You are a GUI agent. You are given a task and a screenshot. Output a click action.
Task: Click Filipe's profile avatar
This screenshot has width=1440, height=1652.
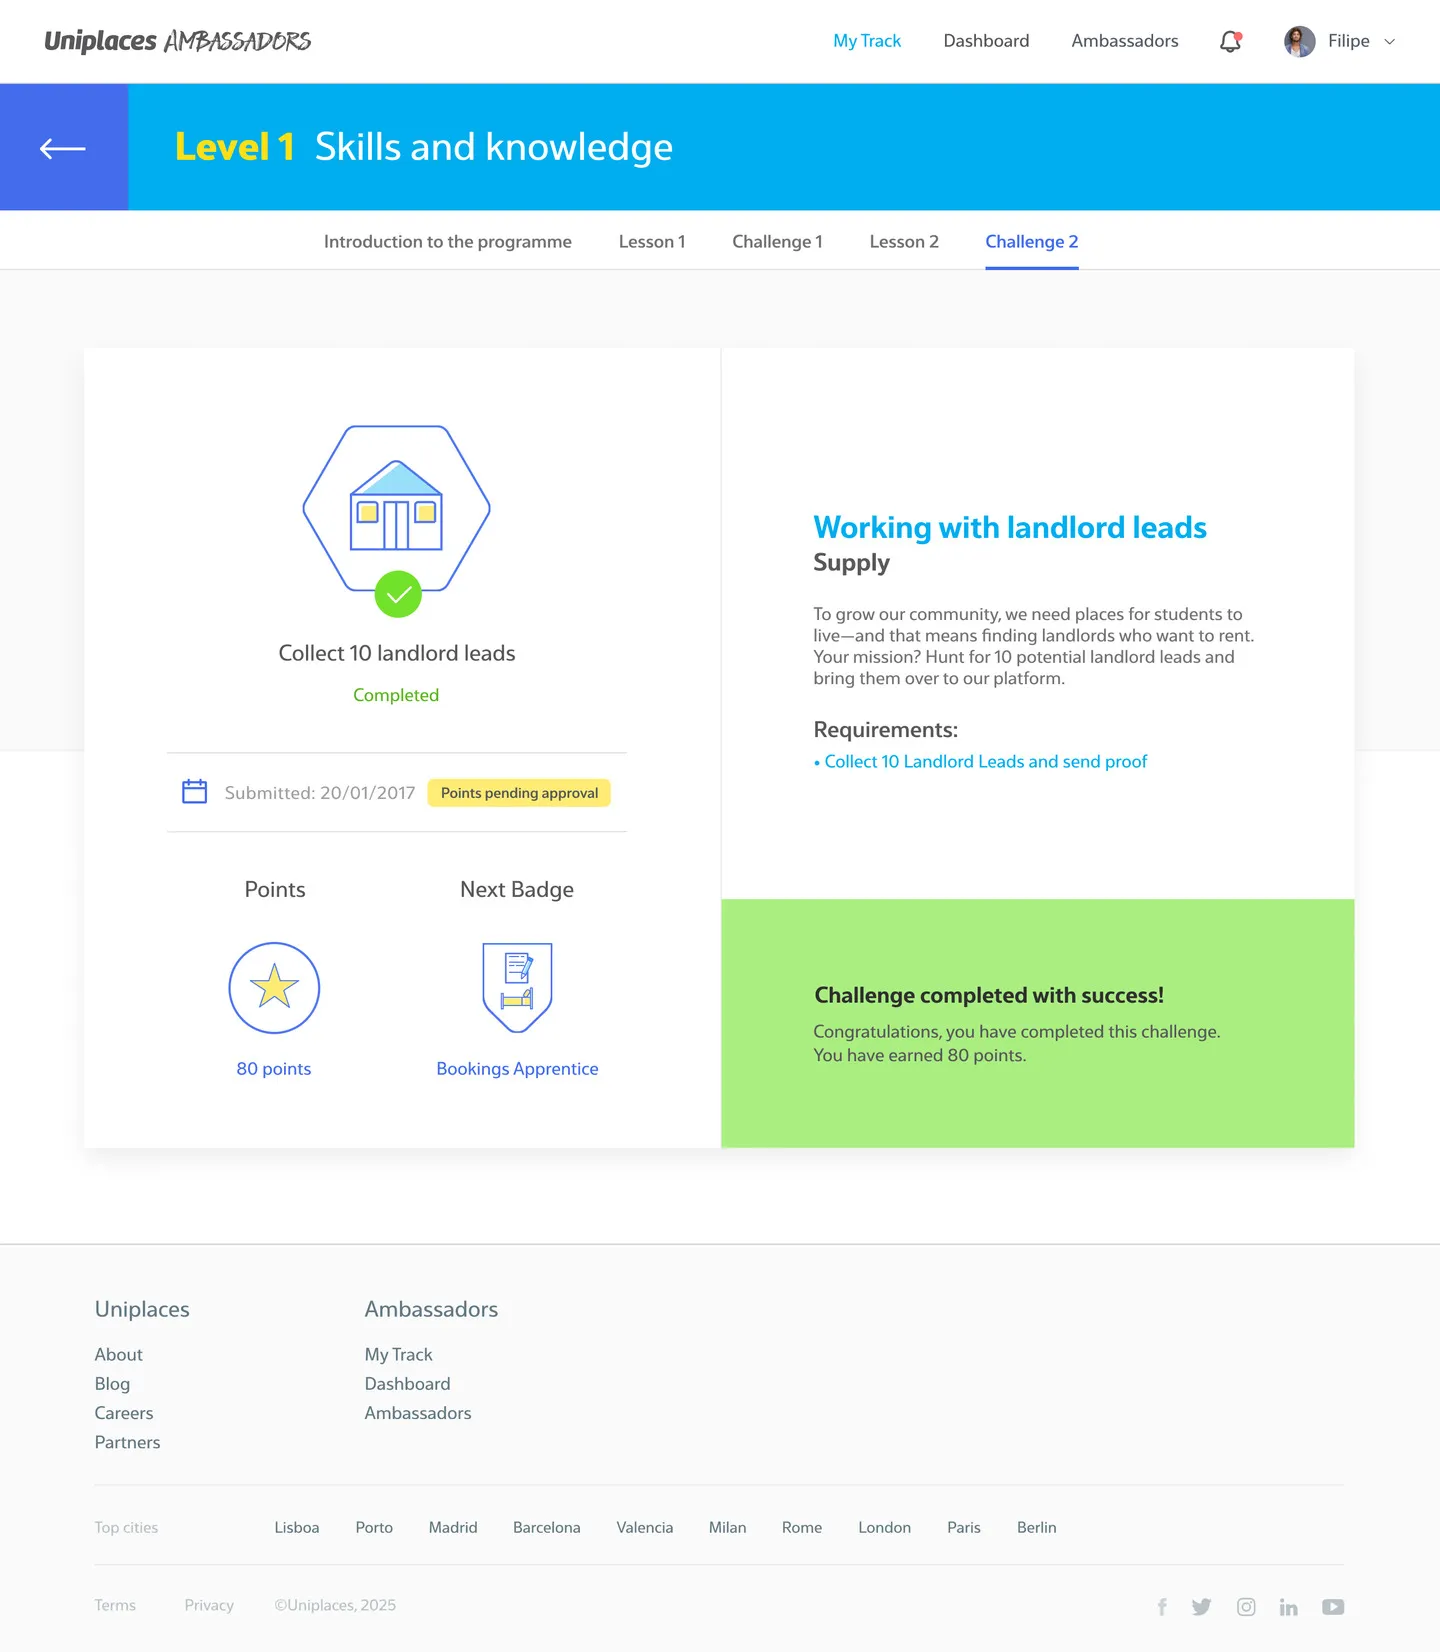[x=1299, y=41]
